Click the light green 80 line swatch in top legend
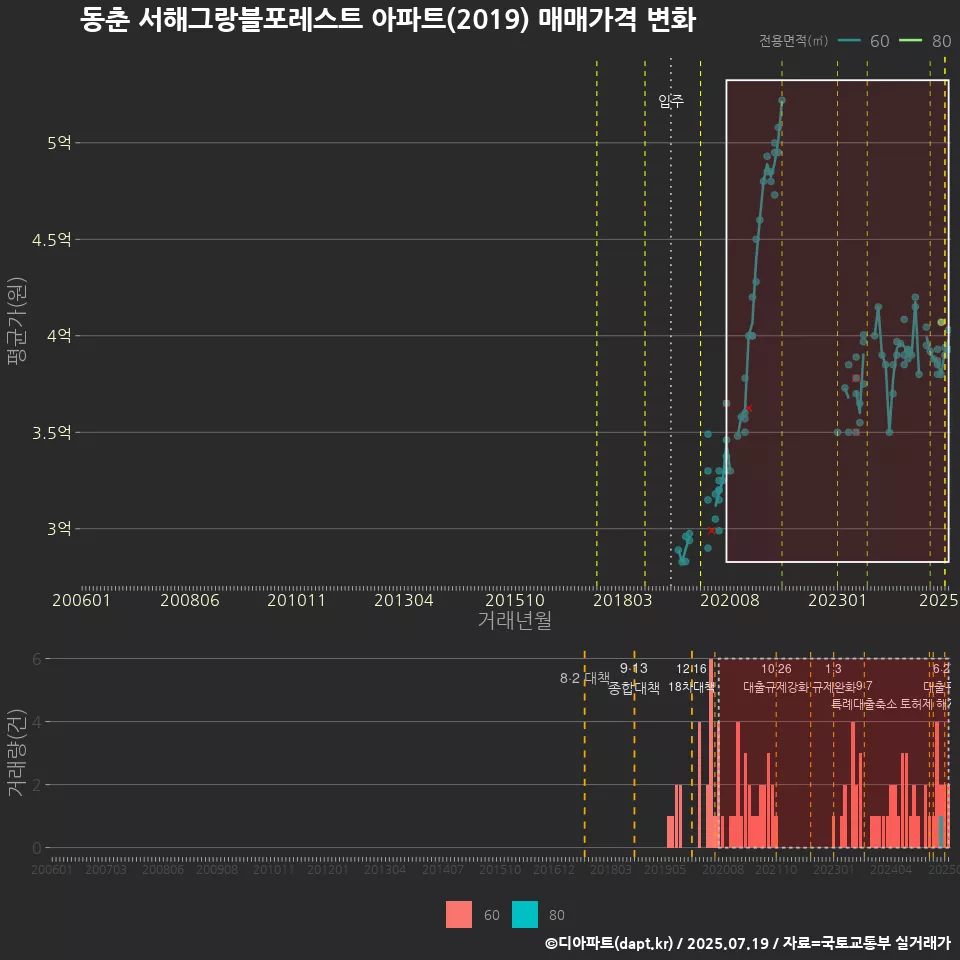This screenshot has width=960, height=960. (x=910, y=41)
